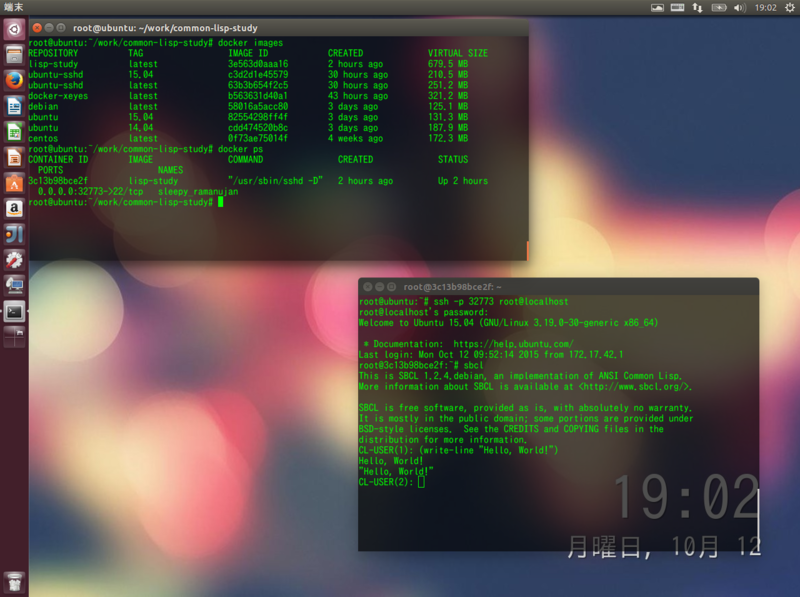The image size is (800, 597).
Task: Open the keyboard input method indicator
Action: point(677,7)
